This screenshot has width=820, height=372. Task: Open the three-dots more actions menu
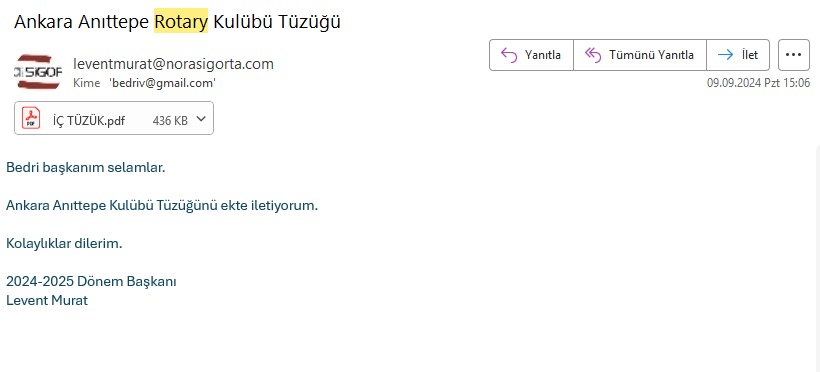click(x=794, y=54)
